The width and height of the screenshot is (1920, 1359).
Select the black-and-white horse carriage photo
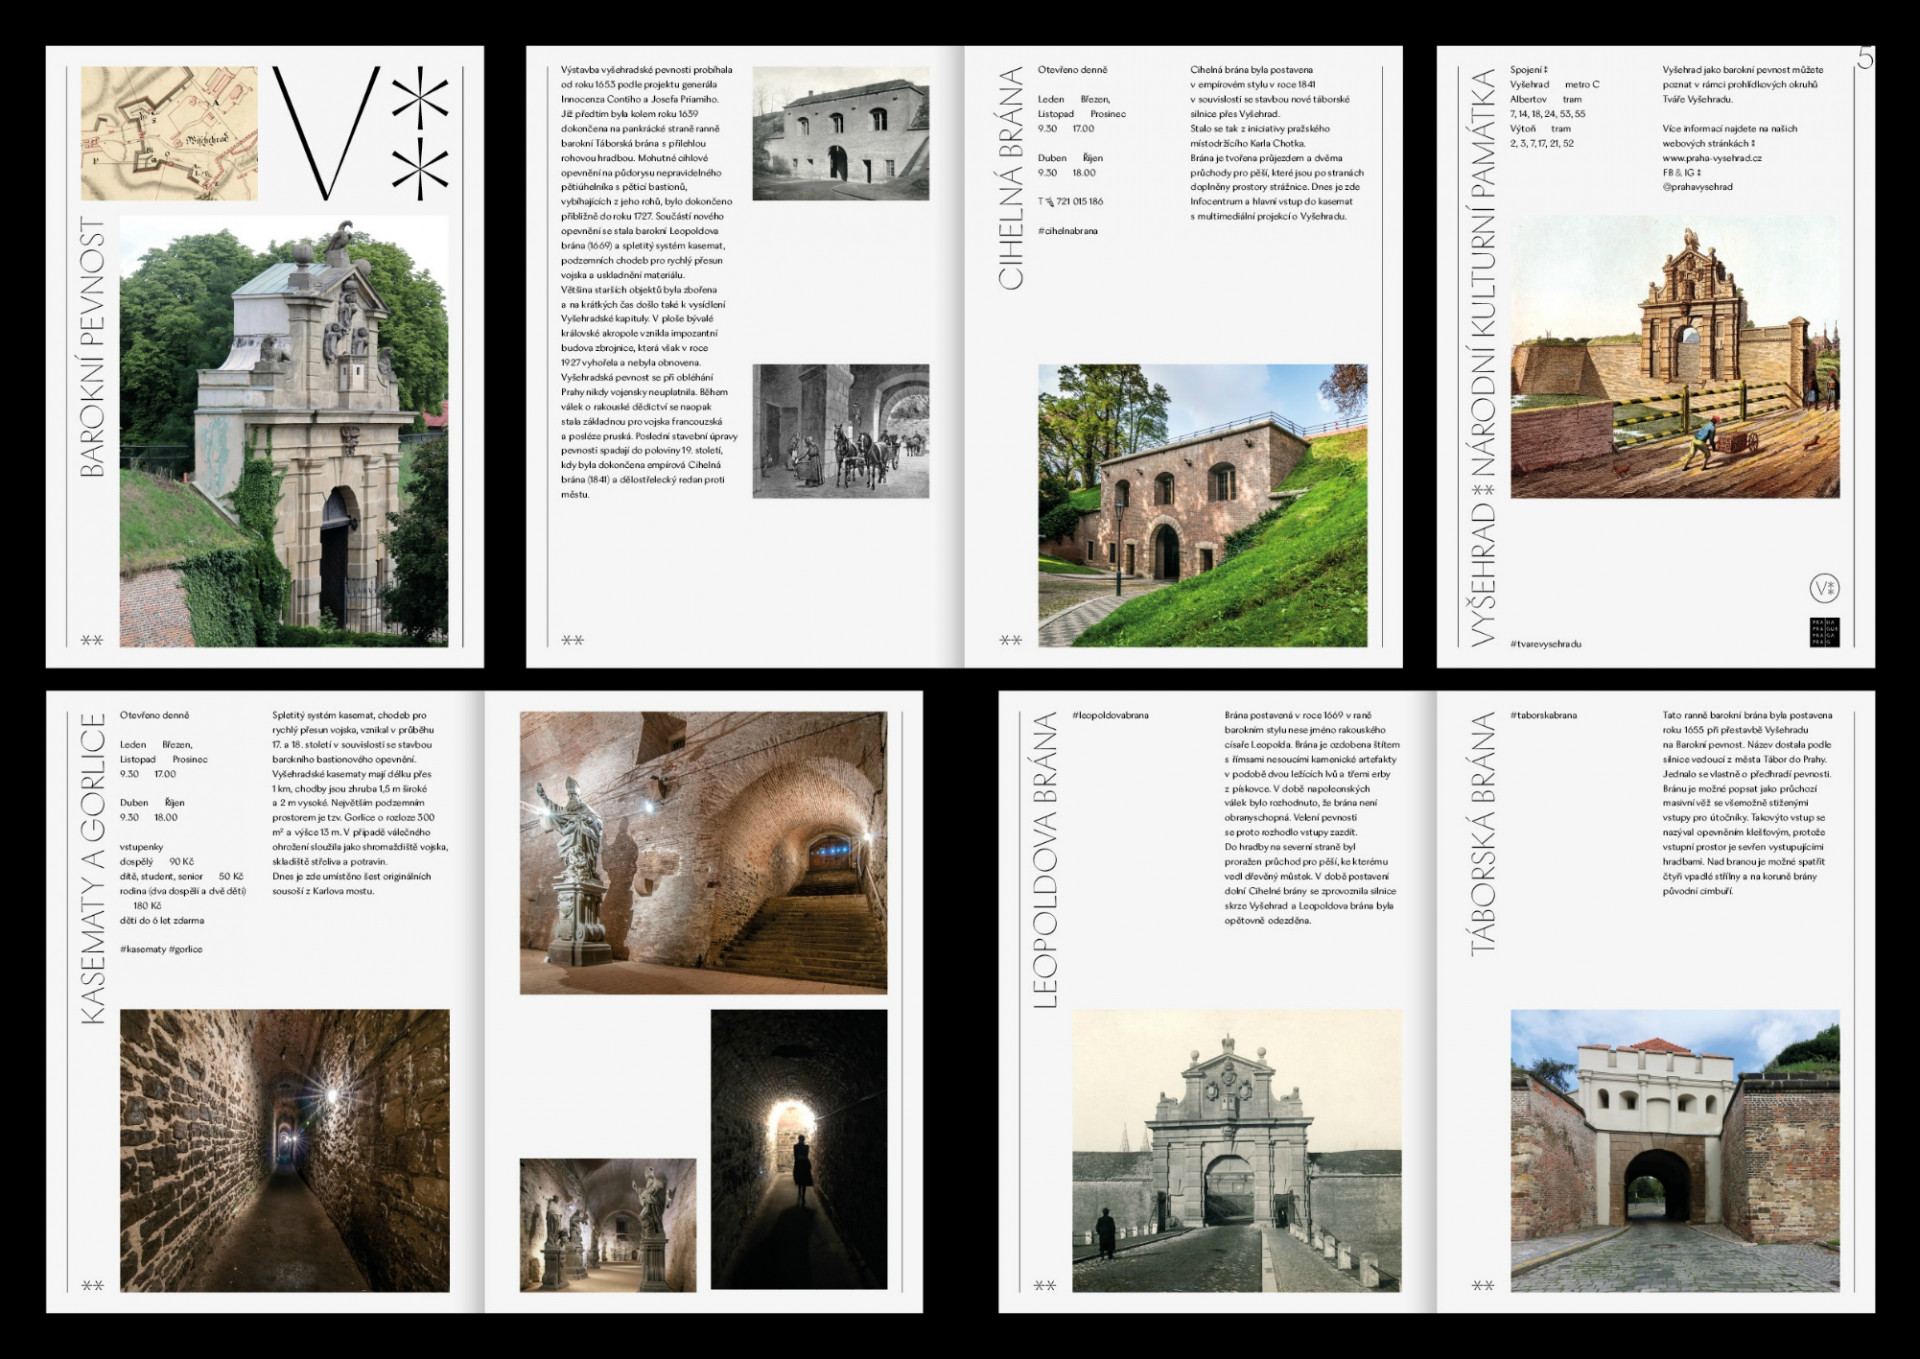point(840,430)
